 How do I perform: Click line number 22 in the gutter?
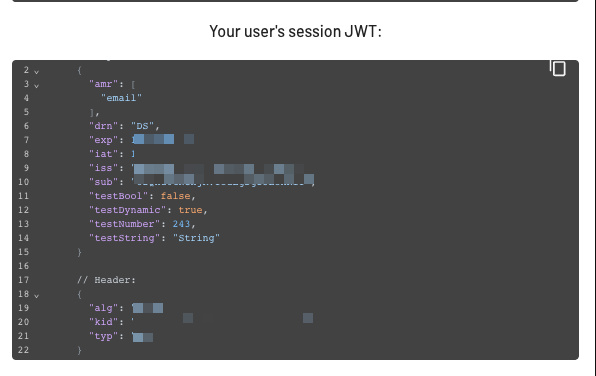click(x=24, y=350)
